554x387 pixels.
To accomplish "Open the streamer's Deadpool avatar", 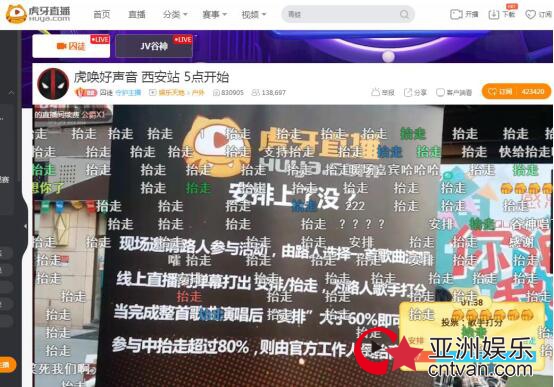I will [53, 84].
